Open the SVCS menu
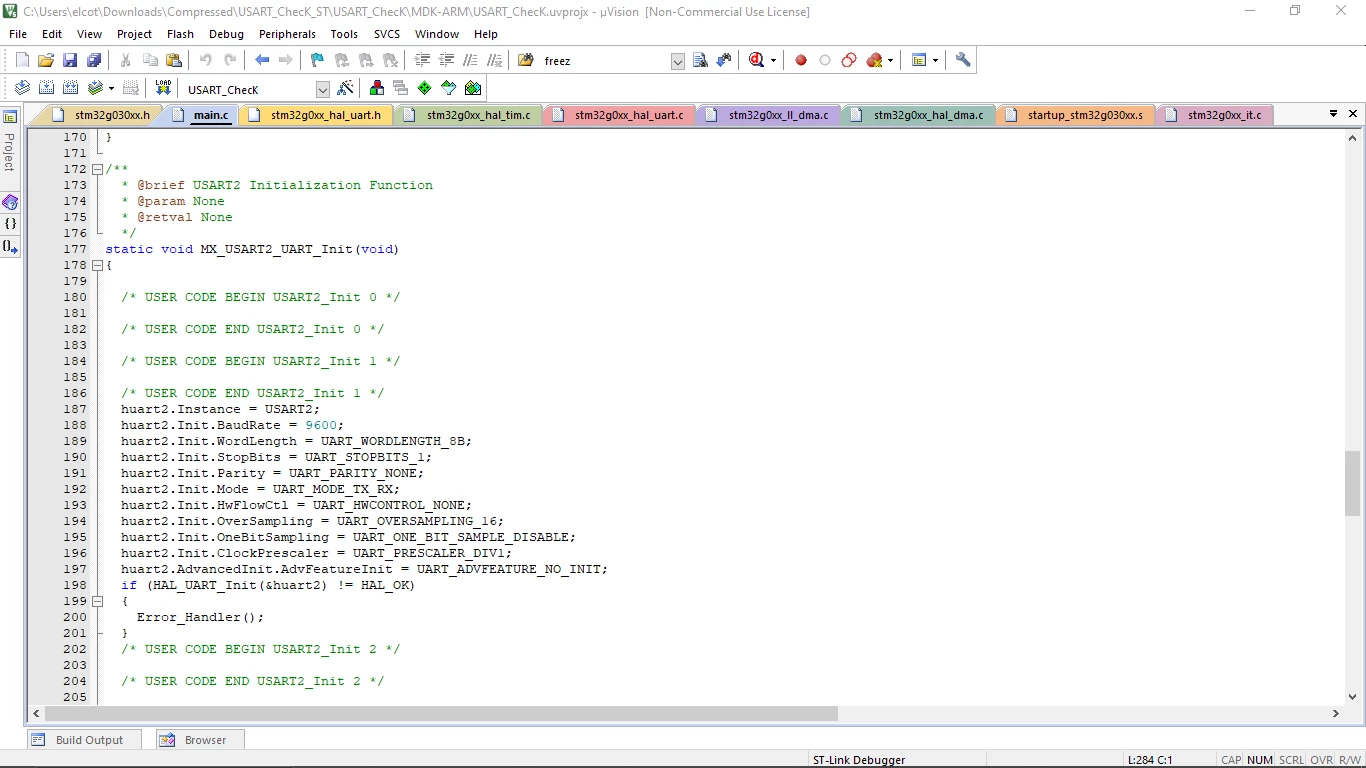 click(x=387, y=34)
